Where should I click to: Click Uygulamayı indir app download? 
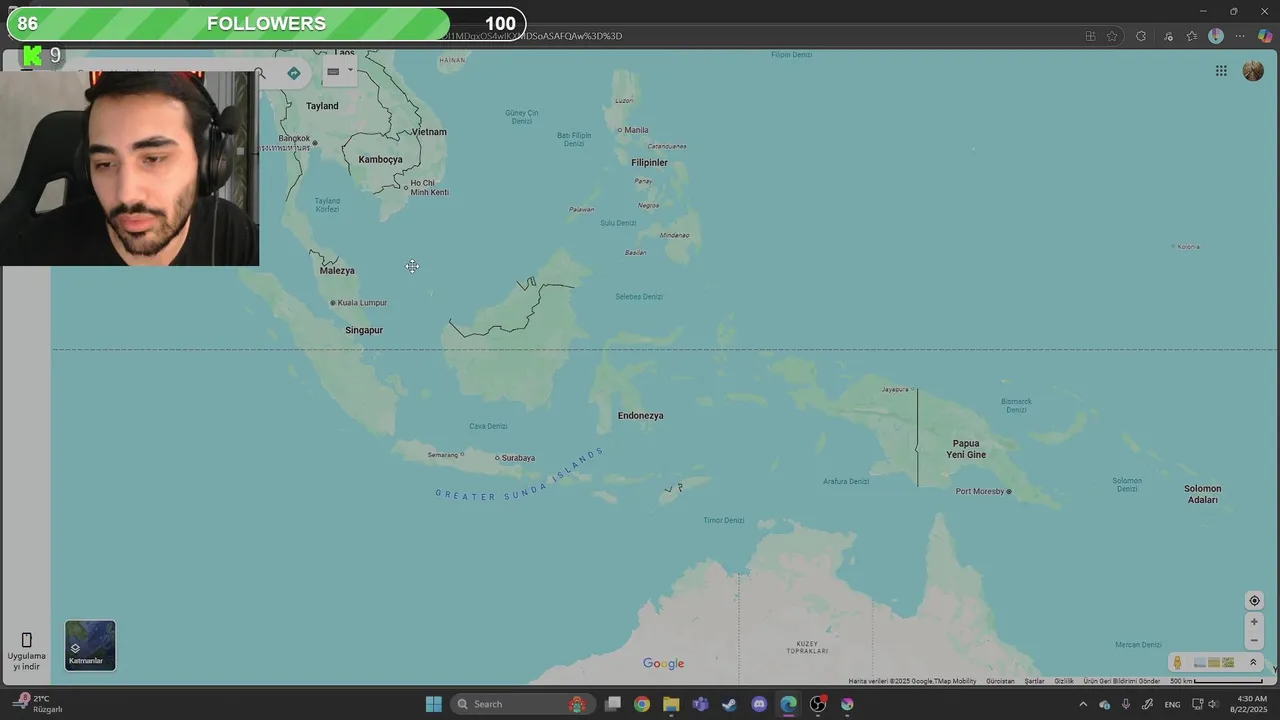coord(27,652)
